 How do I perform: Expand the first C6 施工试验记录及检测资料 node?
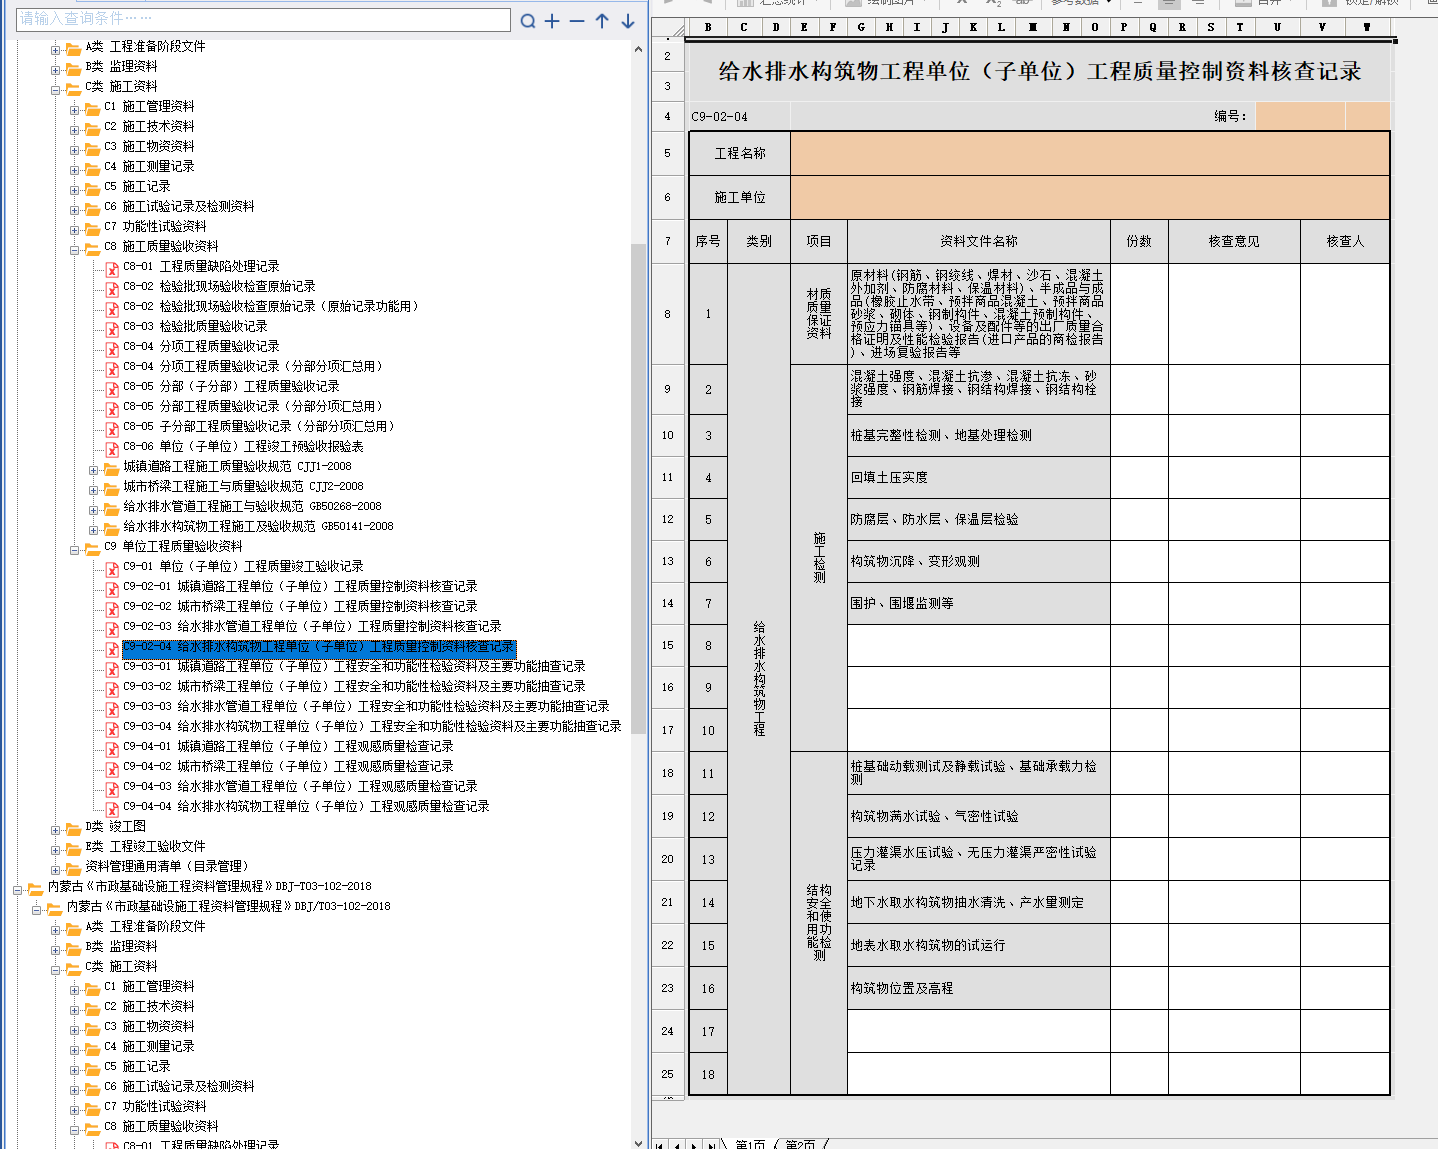pyautogui.click(x=75, y=209)
